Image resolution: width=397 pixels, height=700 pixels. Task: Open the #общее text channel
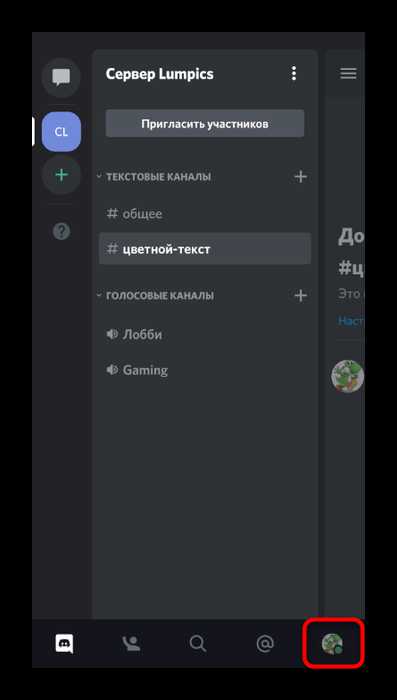pyautogui.click(x=205, y=214)
